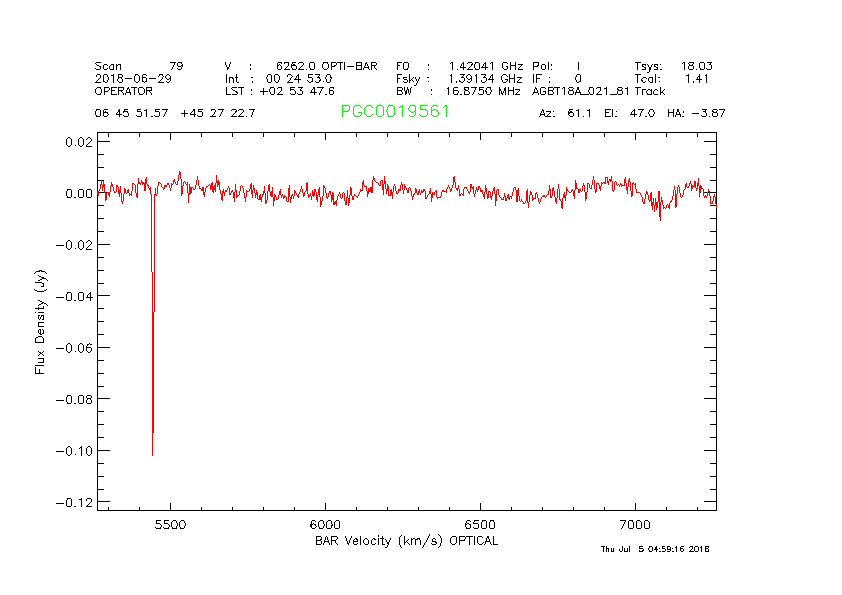Click the 0.02 y-axis tick label
The height and width of the screenshot is (595, 842).
coord(78,142)
